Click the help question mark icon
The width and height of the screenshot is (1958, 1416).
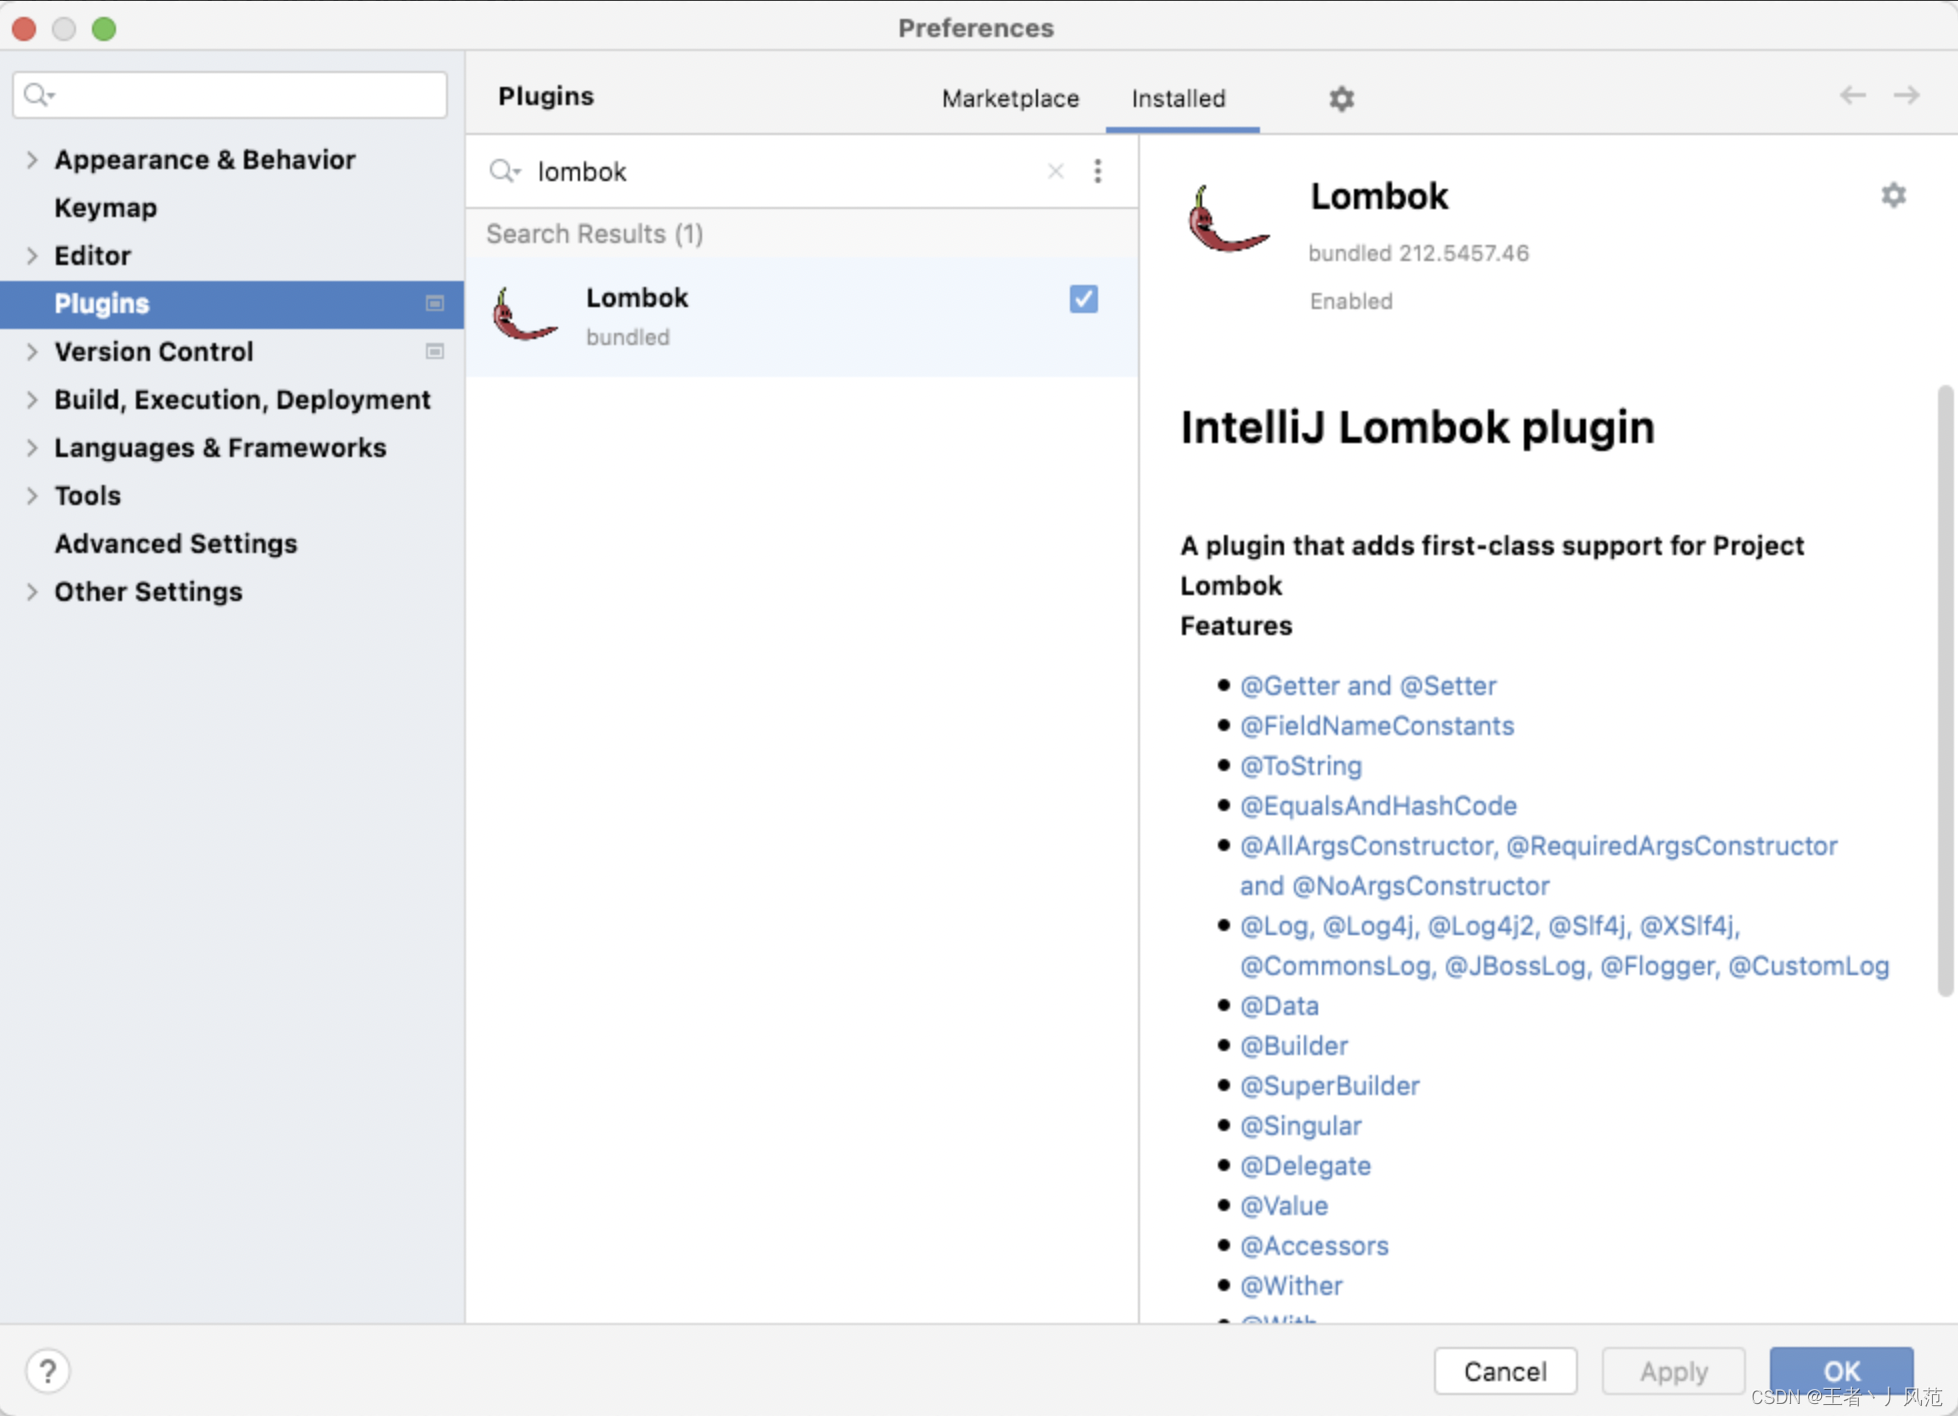click(47, 1370)
